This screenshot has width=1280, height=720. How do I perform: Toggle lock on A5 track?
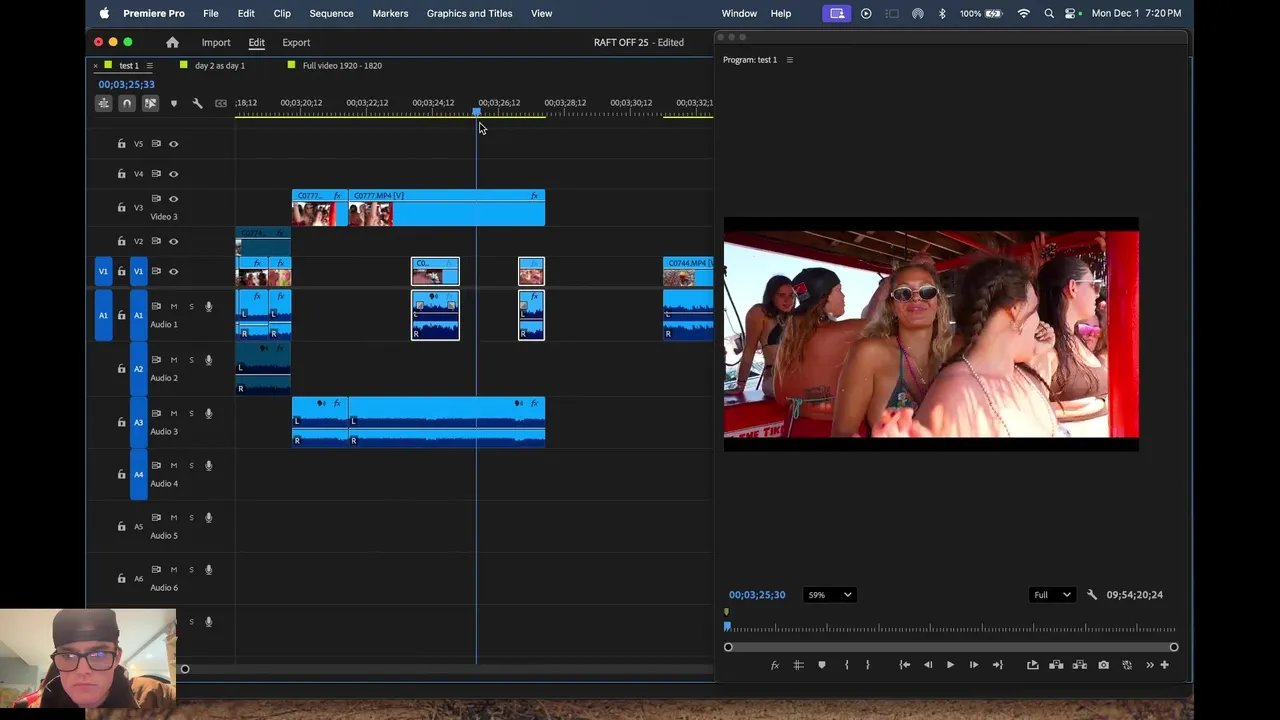122,526
